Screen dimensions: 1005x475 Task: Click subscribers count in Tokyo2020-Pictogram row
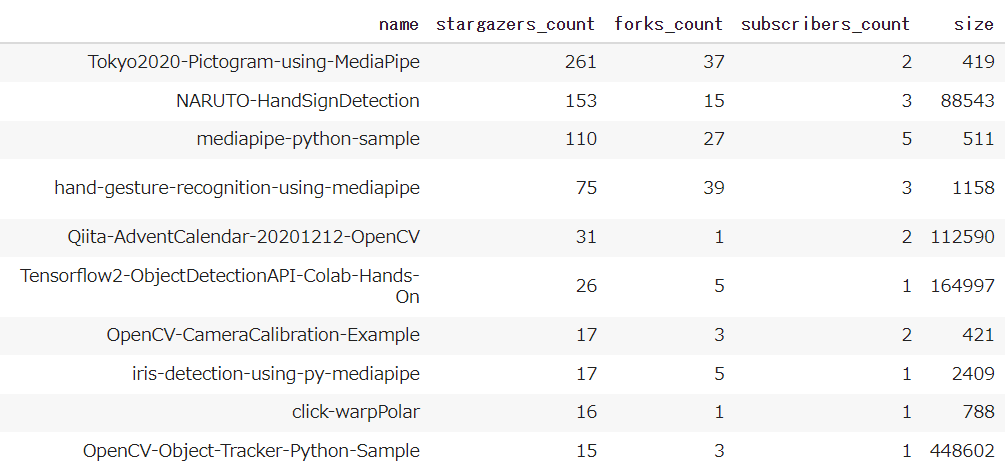(906, 62)
